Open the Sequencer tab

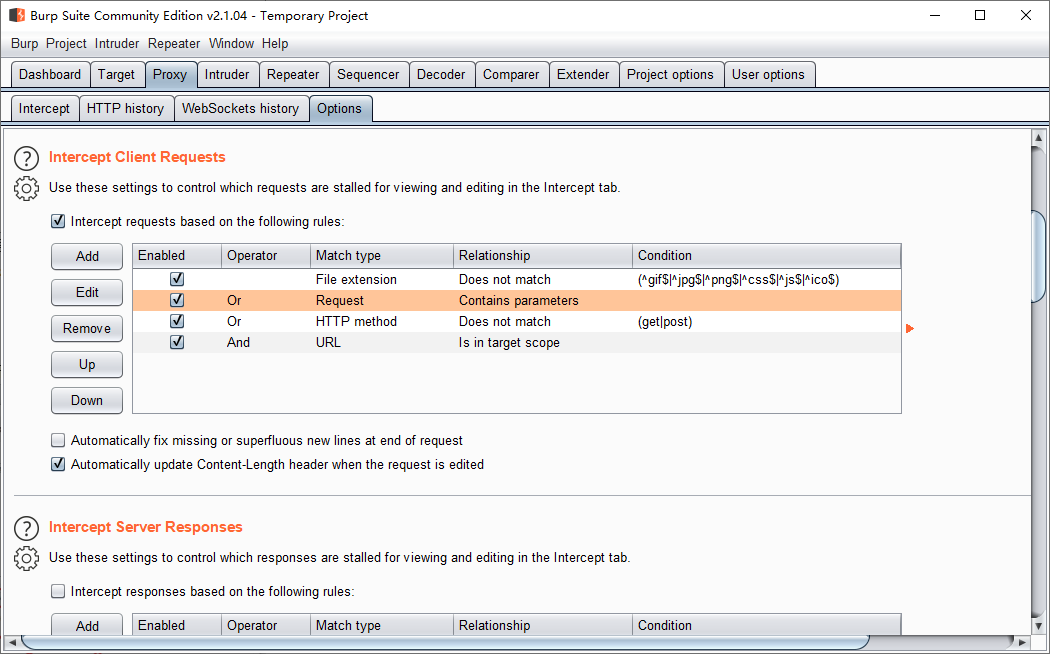tap(368, 74)
